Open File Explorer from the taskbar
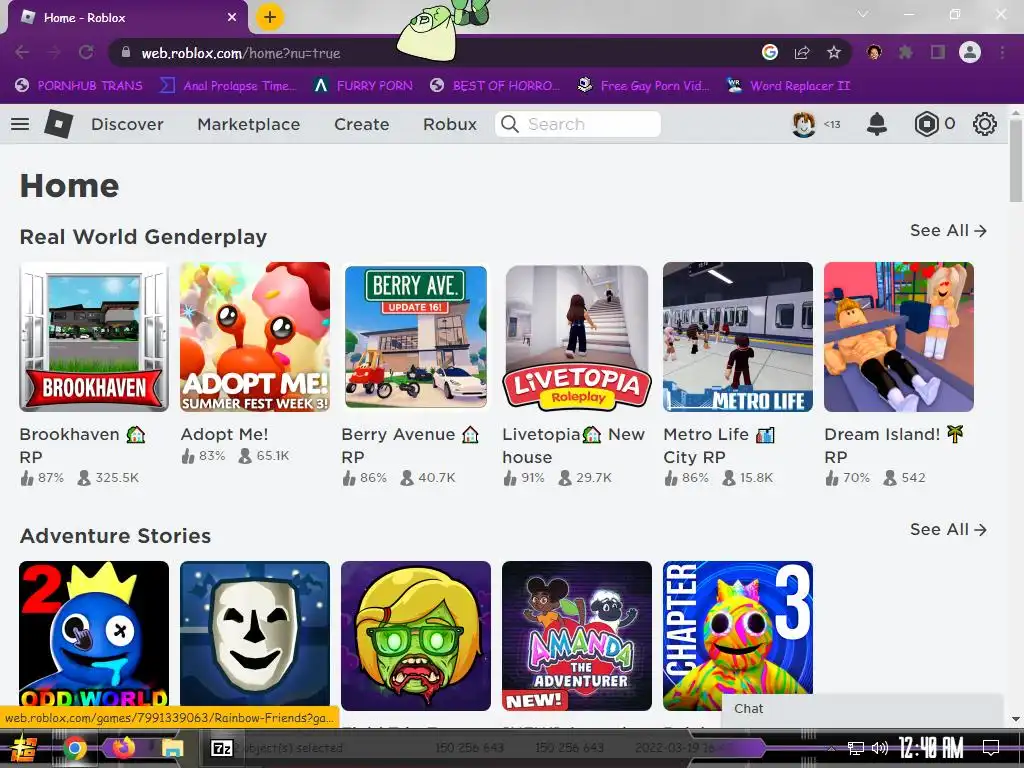This screenshot has height=768, width=1024. pos(172,748)
